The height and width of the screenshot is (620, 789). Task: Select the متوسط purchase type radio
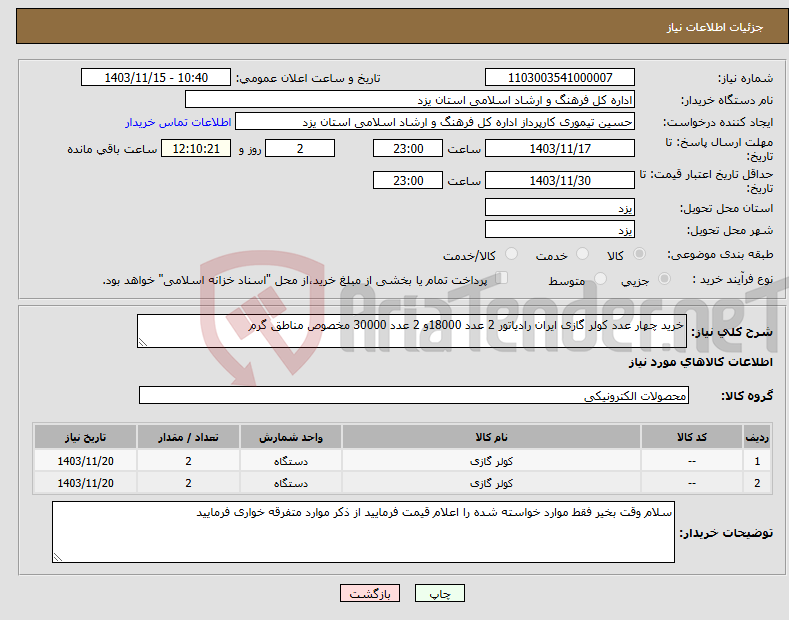click(x=600, y=278)
